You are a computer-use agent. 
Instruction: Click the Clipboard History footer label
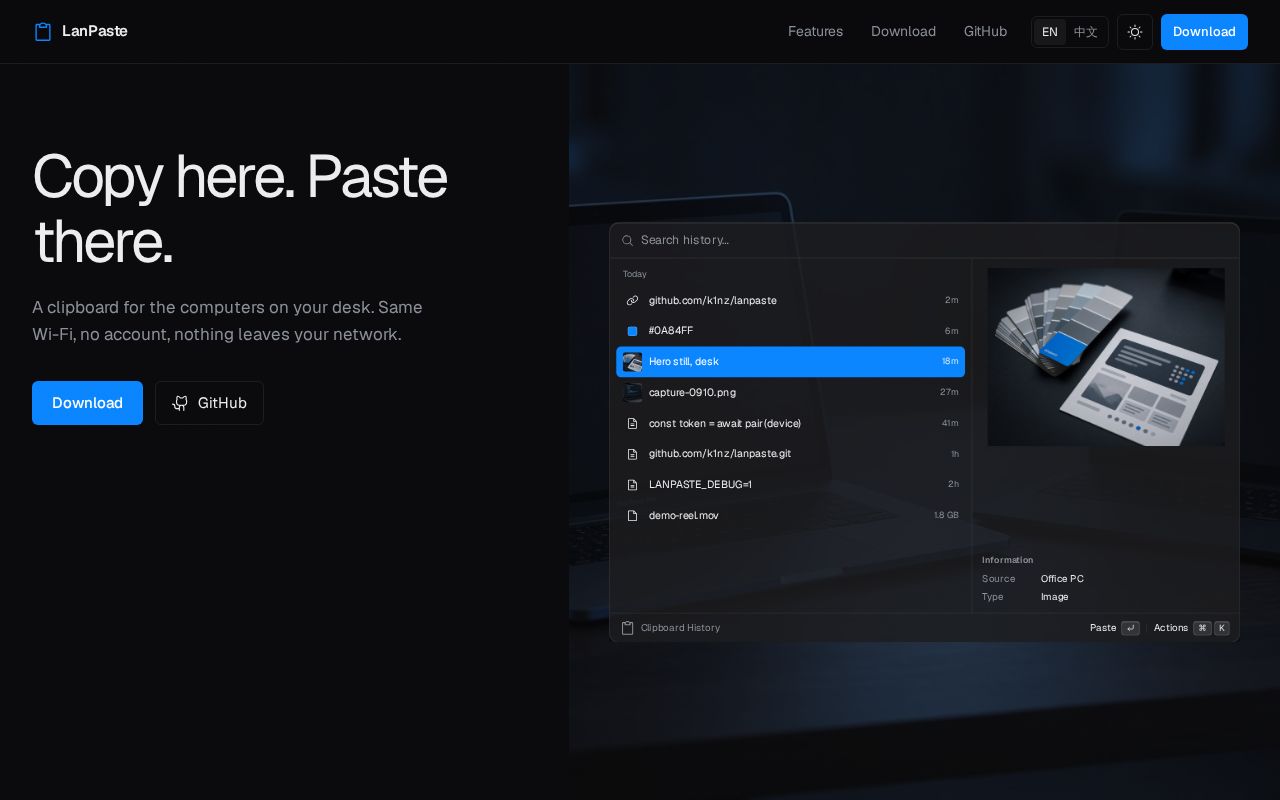[680, 628]
